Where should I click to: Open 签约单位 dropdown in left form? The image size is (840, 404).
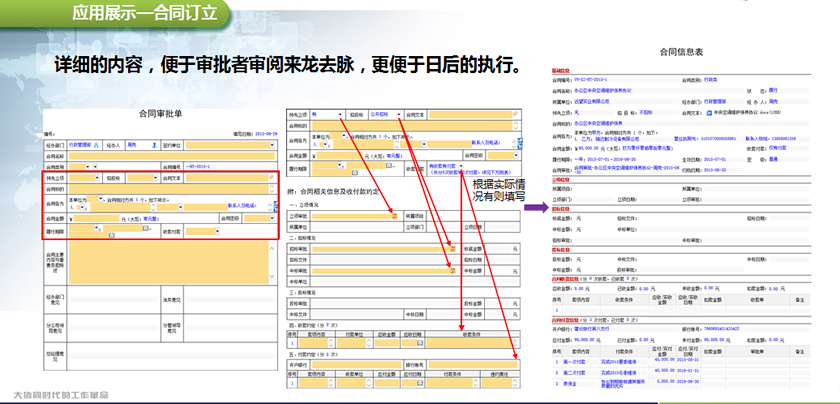272,145
